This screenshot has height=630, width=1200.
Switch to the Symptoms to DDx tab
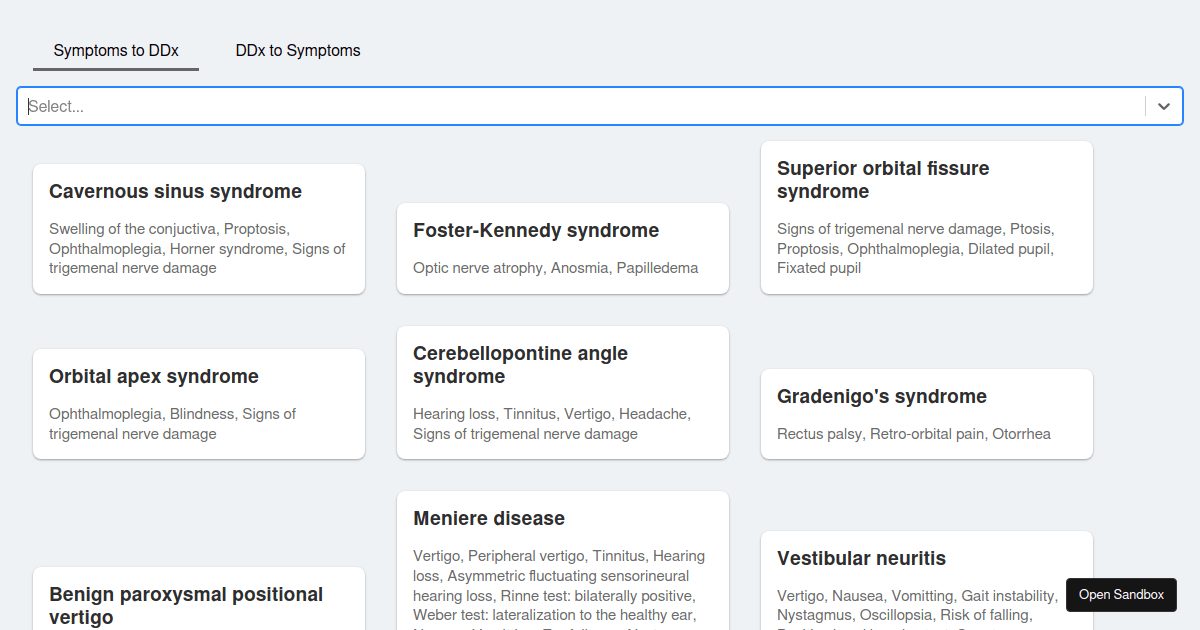pyautogui.click(x=116, y=50)
